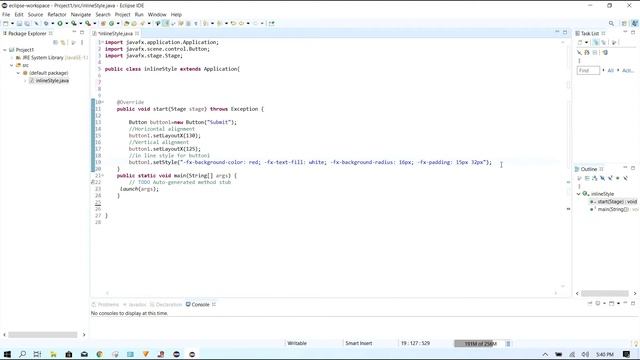The height and width of the screenshot is (360, 640).
Task: Open the Debug button dropdown arrow
Action: pyautogui.click(x=53, y=23)
